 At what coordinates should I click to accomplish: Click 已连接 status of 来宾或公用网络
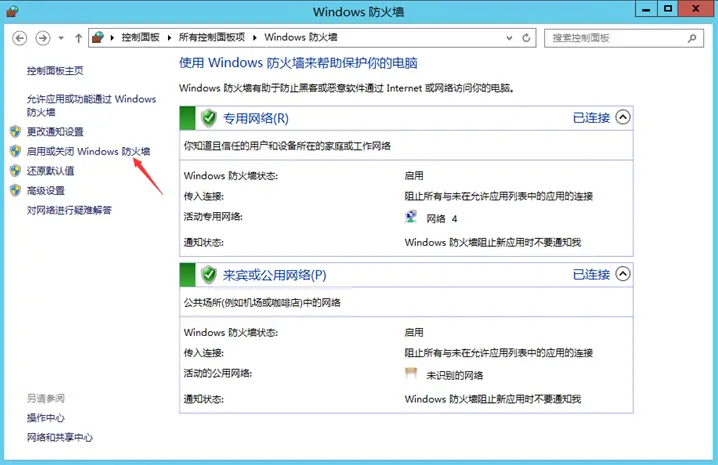pyautogui.click(x=592, y=274)
